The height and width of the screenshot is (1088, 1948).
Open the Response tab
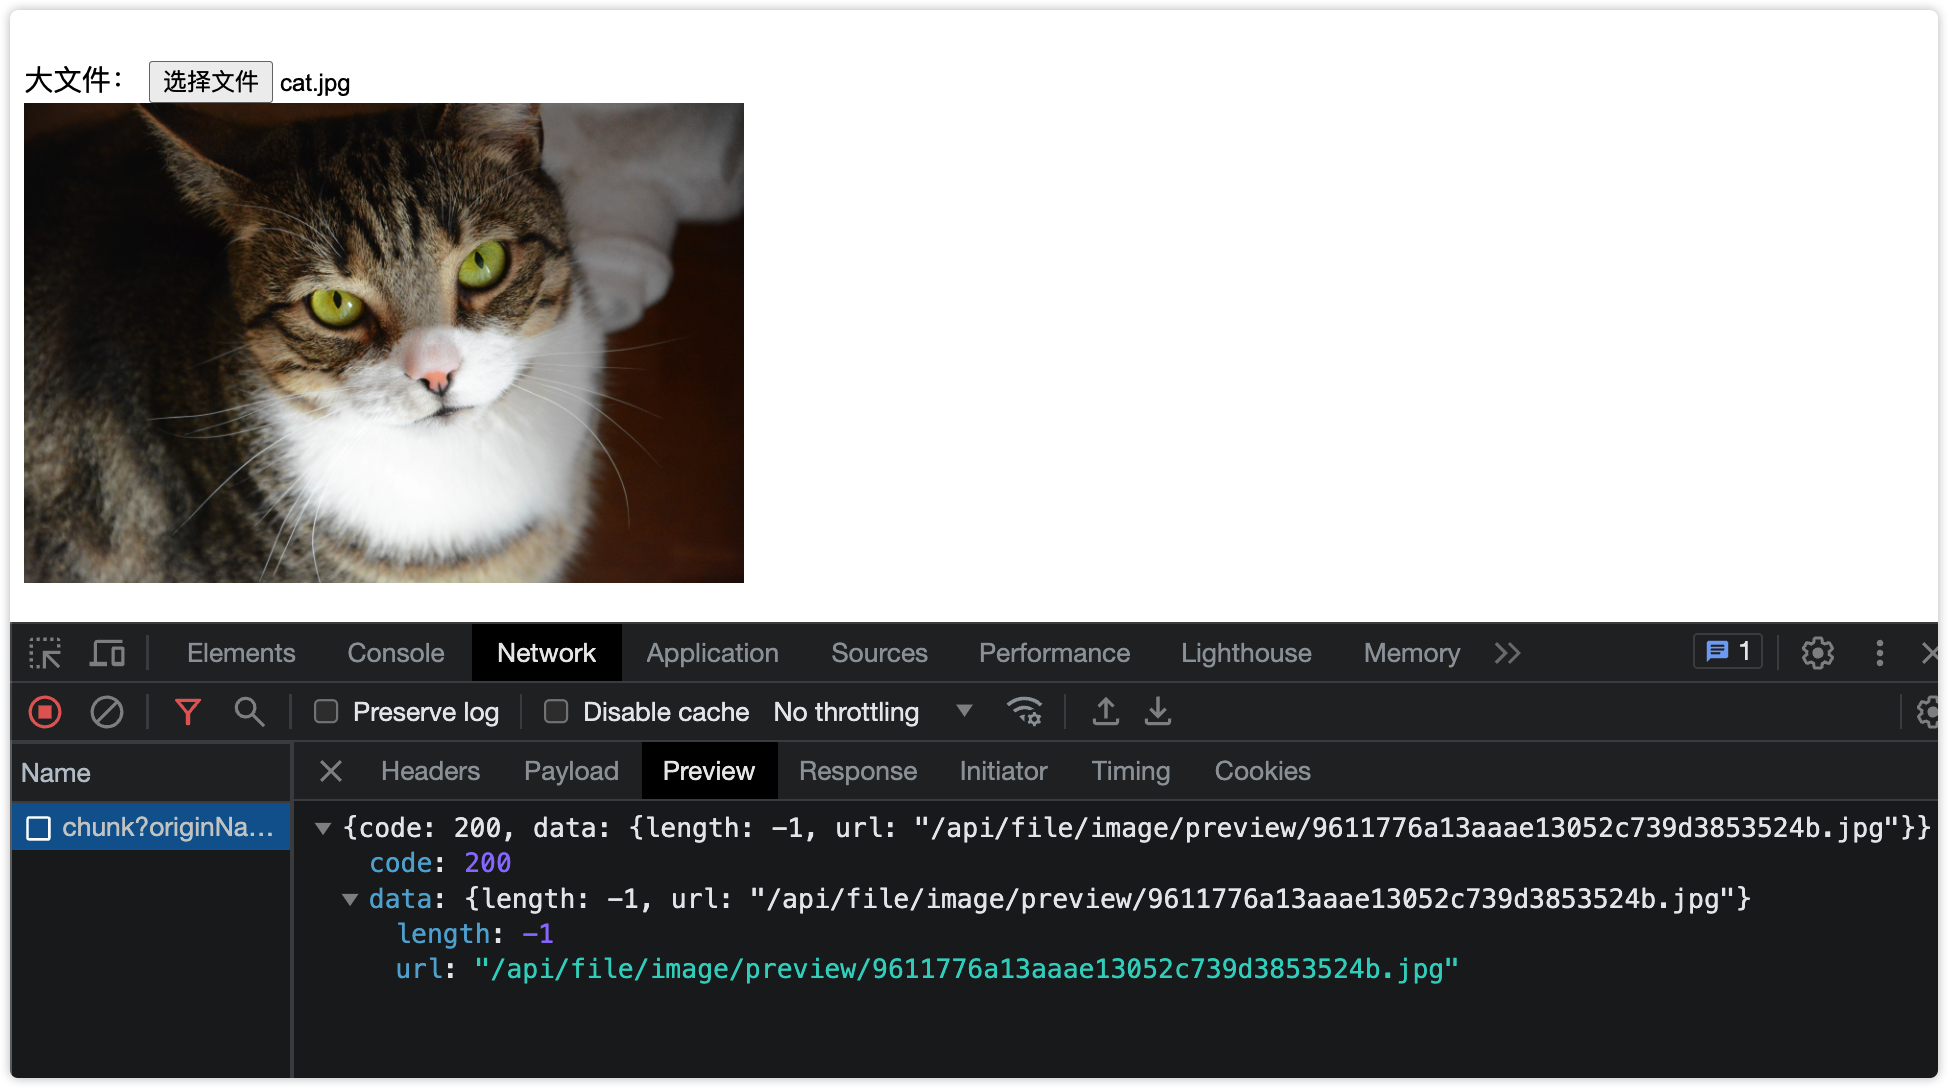tap(857, 771)
